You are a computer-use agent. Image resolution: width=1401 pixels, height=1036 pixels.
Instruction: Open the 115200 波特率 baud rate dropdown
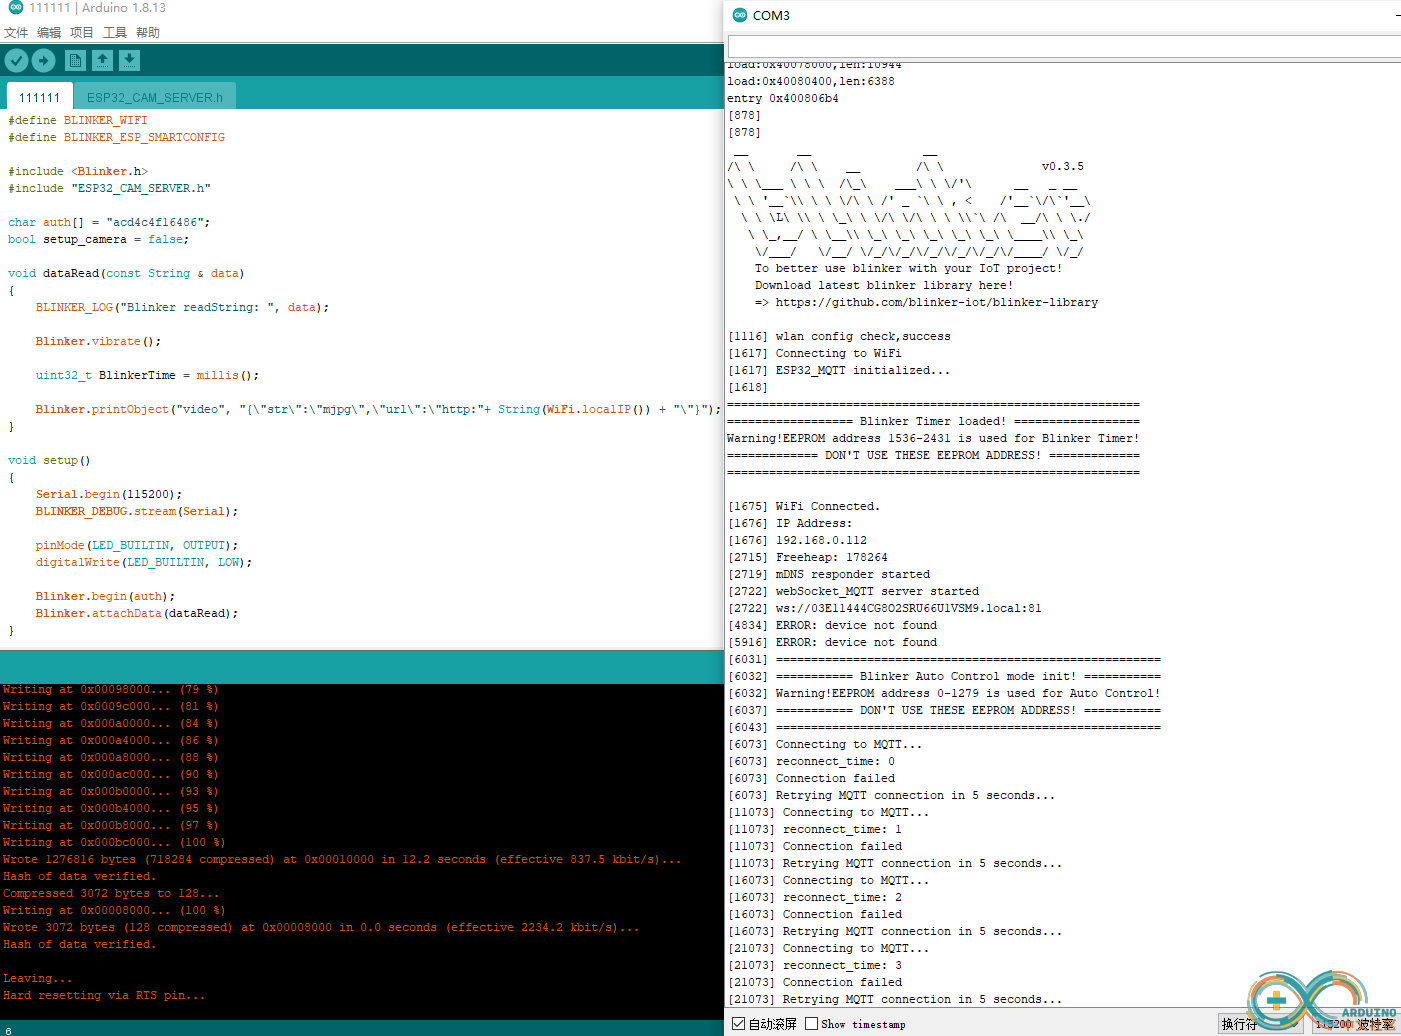tap(1355, 1024)
